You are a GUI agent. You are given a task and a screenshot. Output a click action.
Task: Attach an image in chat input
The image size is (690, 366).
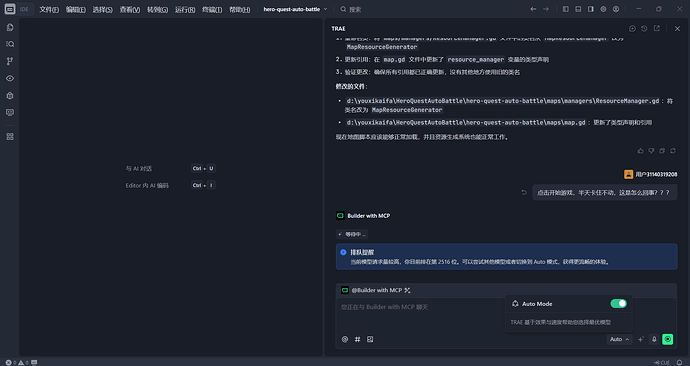pyautogui.click(x=370, y=339)
